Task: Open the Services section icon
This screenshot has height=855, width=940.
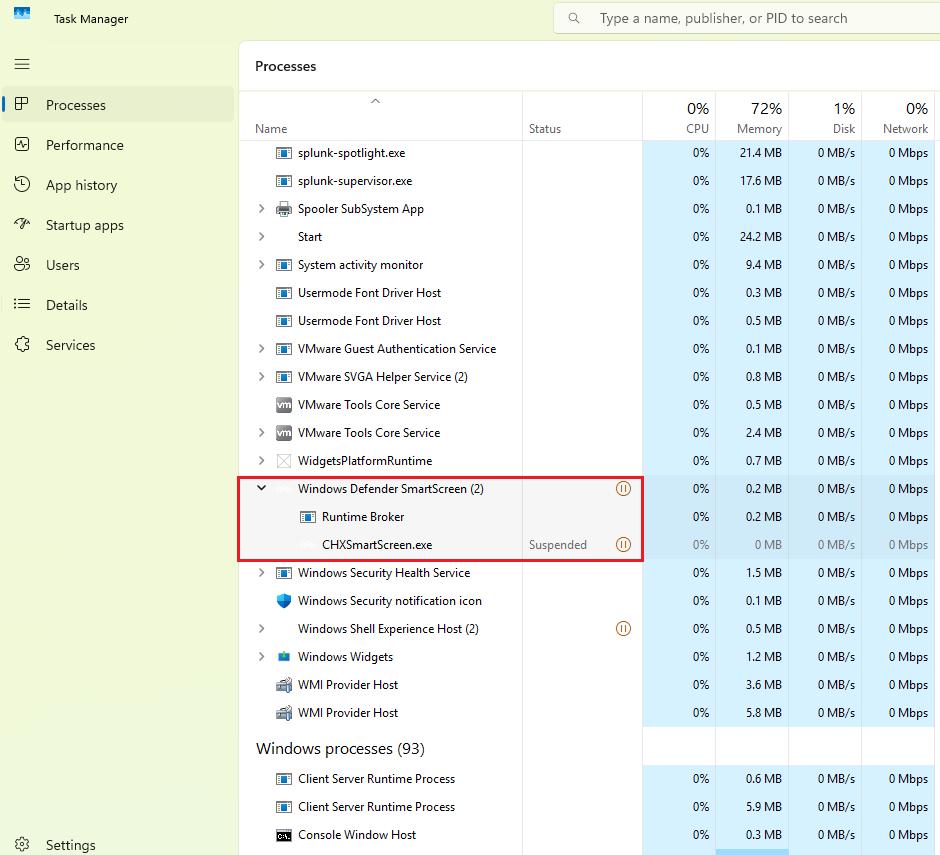Action: pyautogui.click(x=22, y=345)
